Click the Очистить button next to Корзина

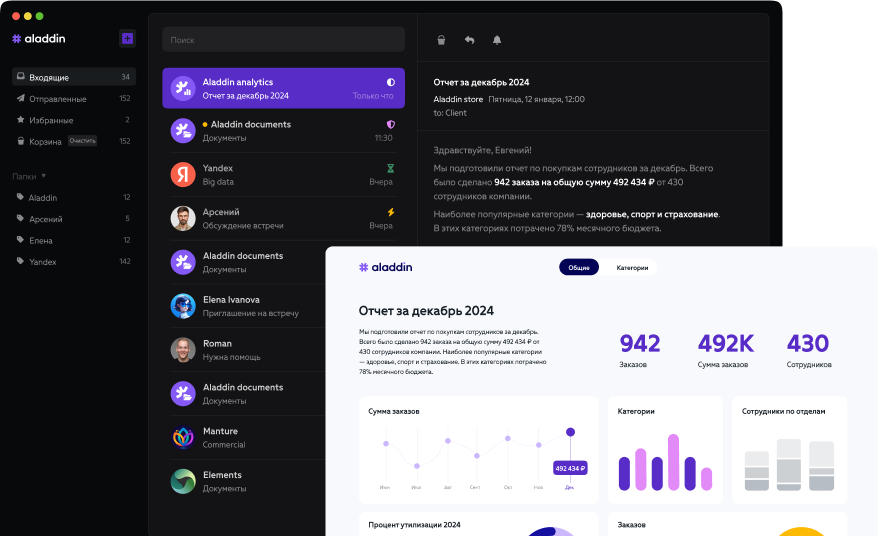[x=82, y=141]
